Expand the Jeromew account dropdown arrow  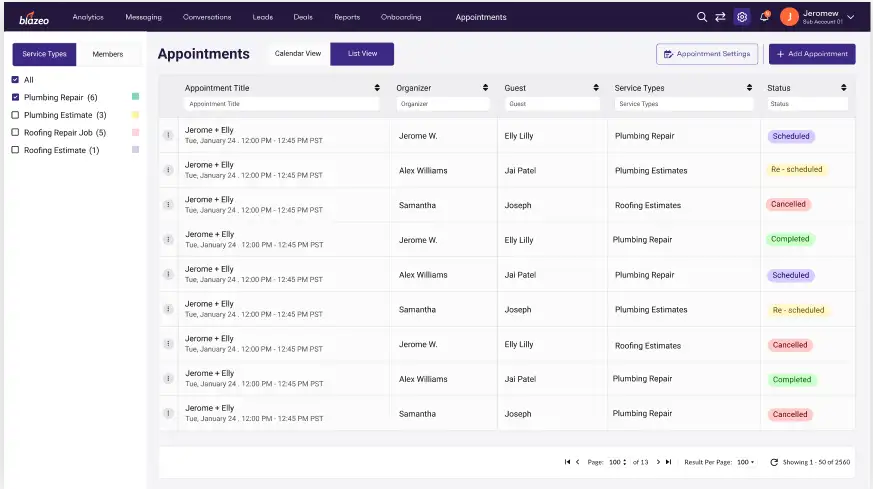coord(851,17)
